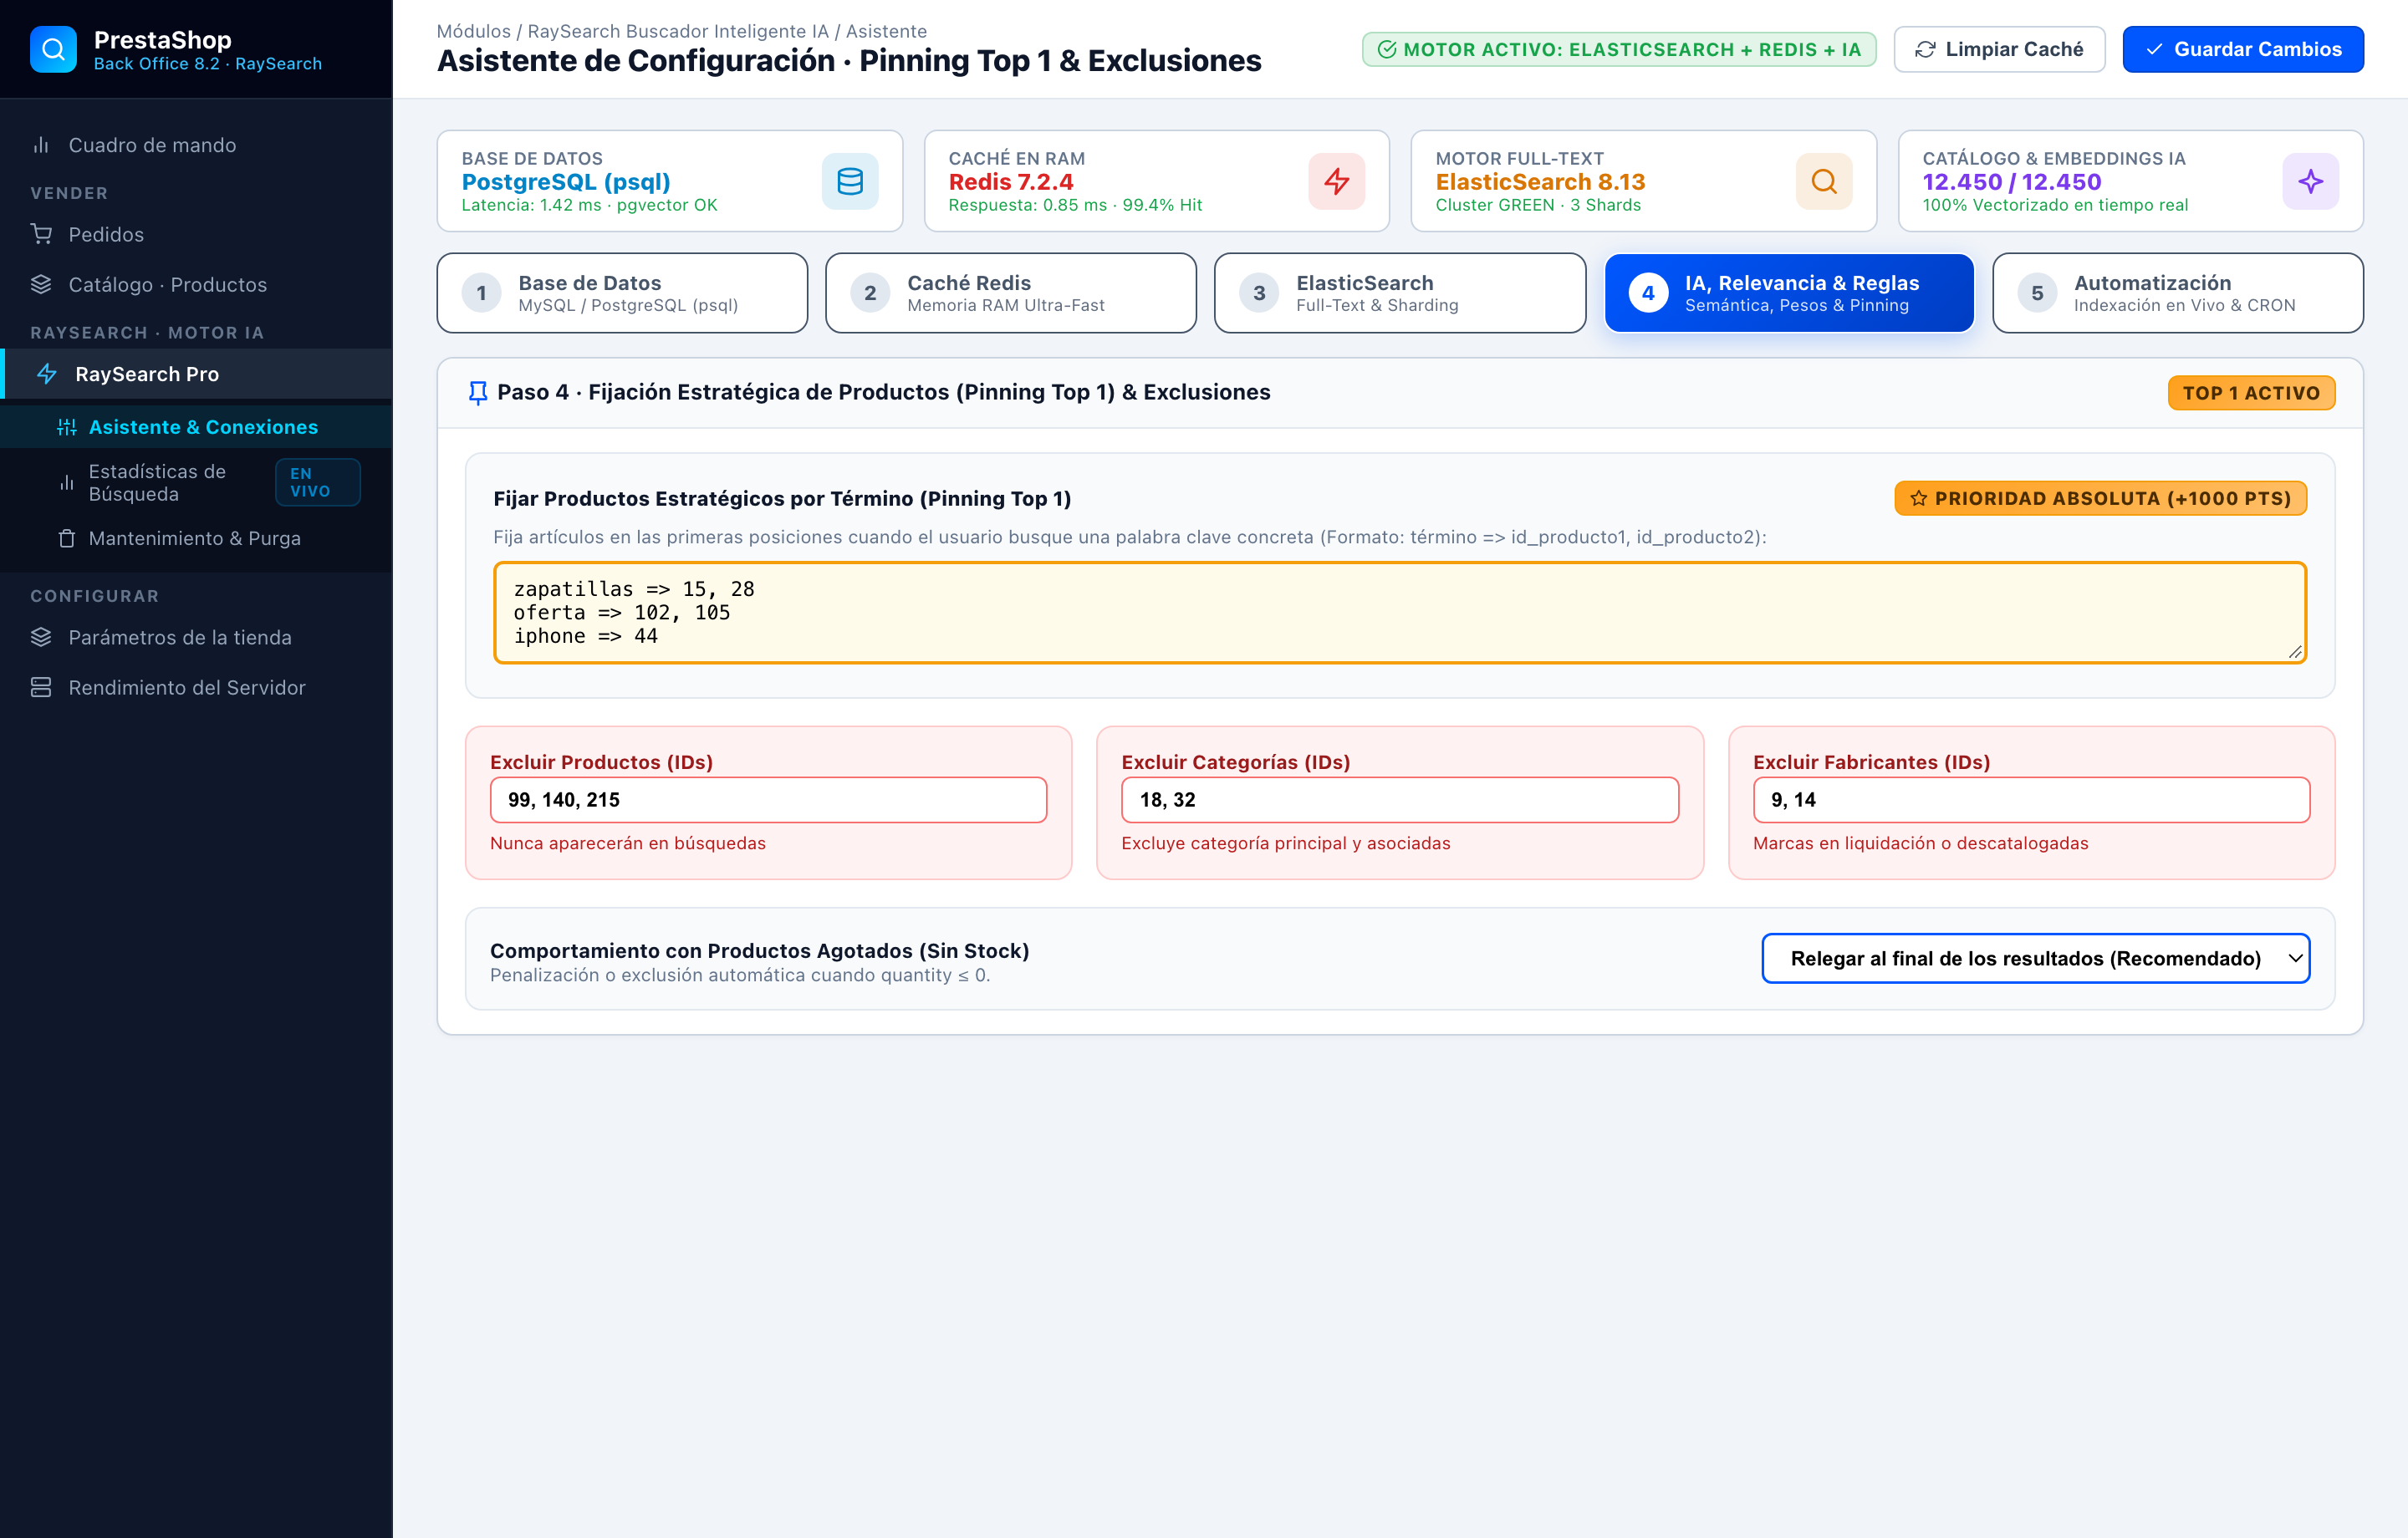Go to step 2 Caché Redis
Screen dimensions: 2408x1538
point(1010,293)
